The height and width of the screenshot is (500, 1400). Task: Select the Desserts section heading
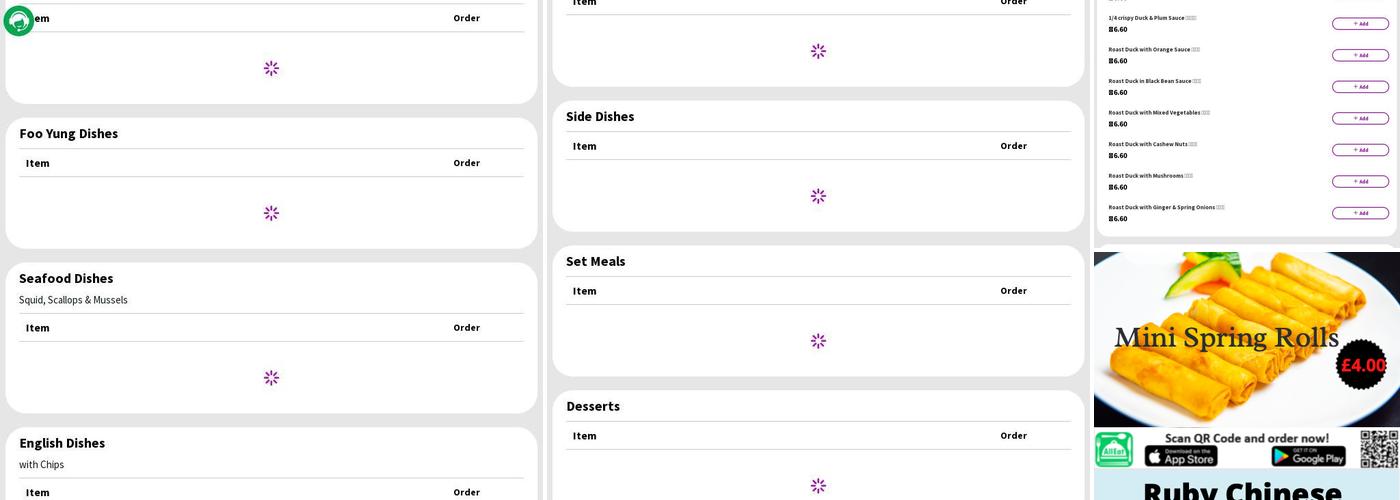click(x=593, y=406)
